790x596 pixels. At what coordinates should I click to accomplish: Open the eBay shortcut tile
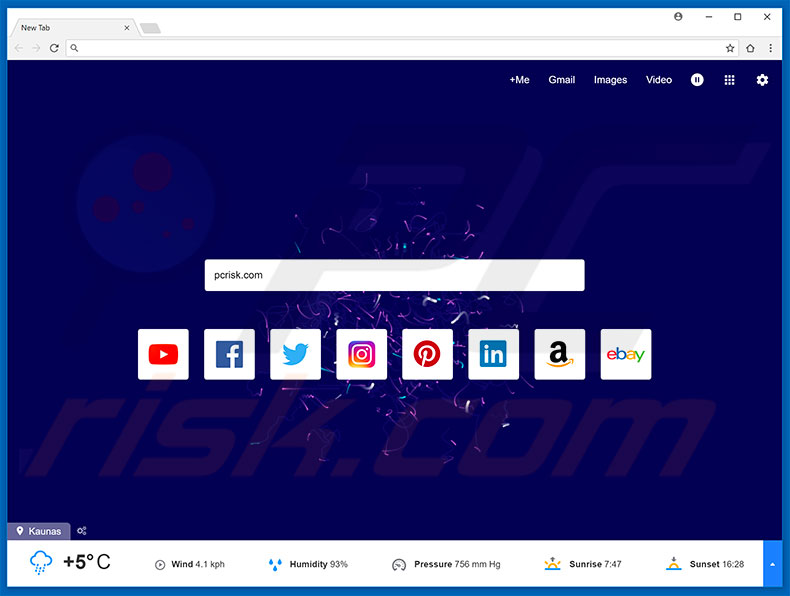(626, 354)
